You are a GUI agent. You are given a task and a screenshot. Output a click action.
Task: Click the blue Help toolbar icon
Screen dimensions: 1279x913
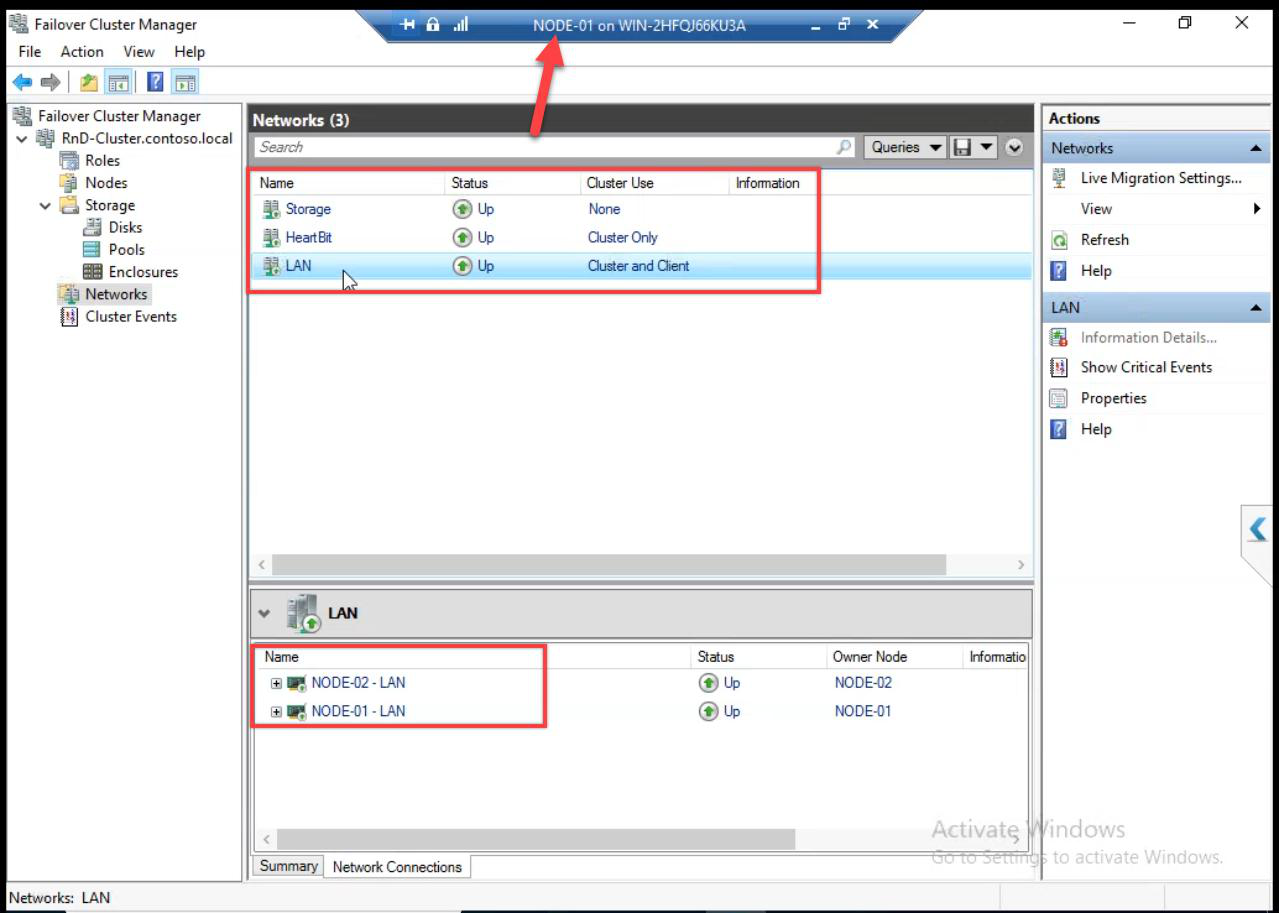[x=156, y=82]
